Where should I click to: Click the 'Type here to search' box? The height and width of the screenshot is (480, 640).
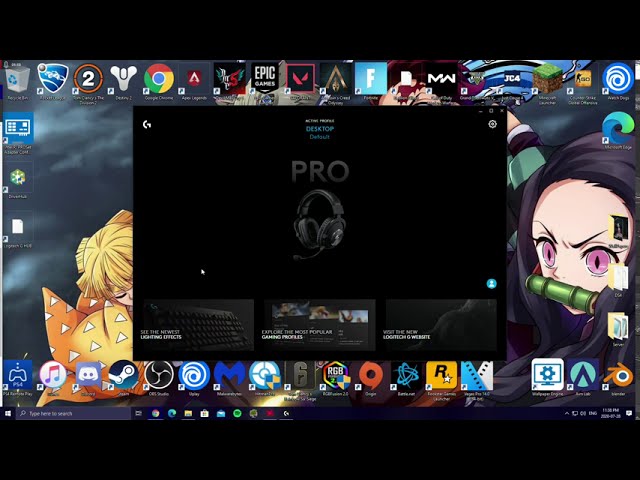click(73, 413)
